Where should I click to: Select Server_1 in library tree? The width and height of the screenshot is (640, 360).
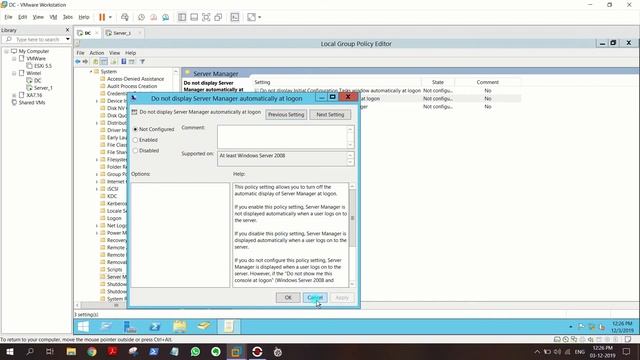click(43, 88)
